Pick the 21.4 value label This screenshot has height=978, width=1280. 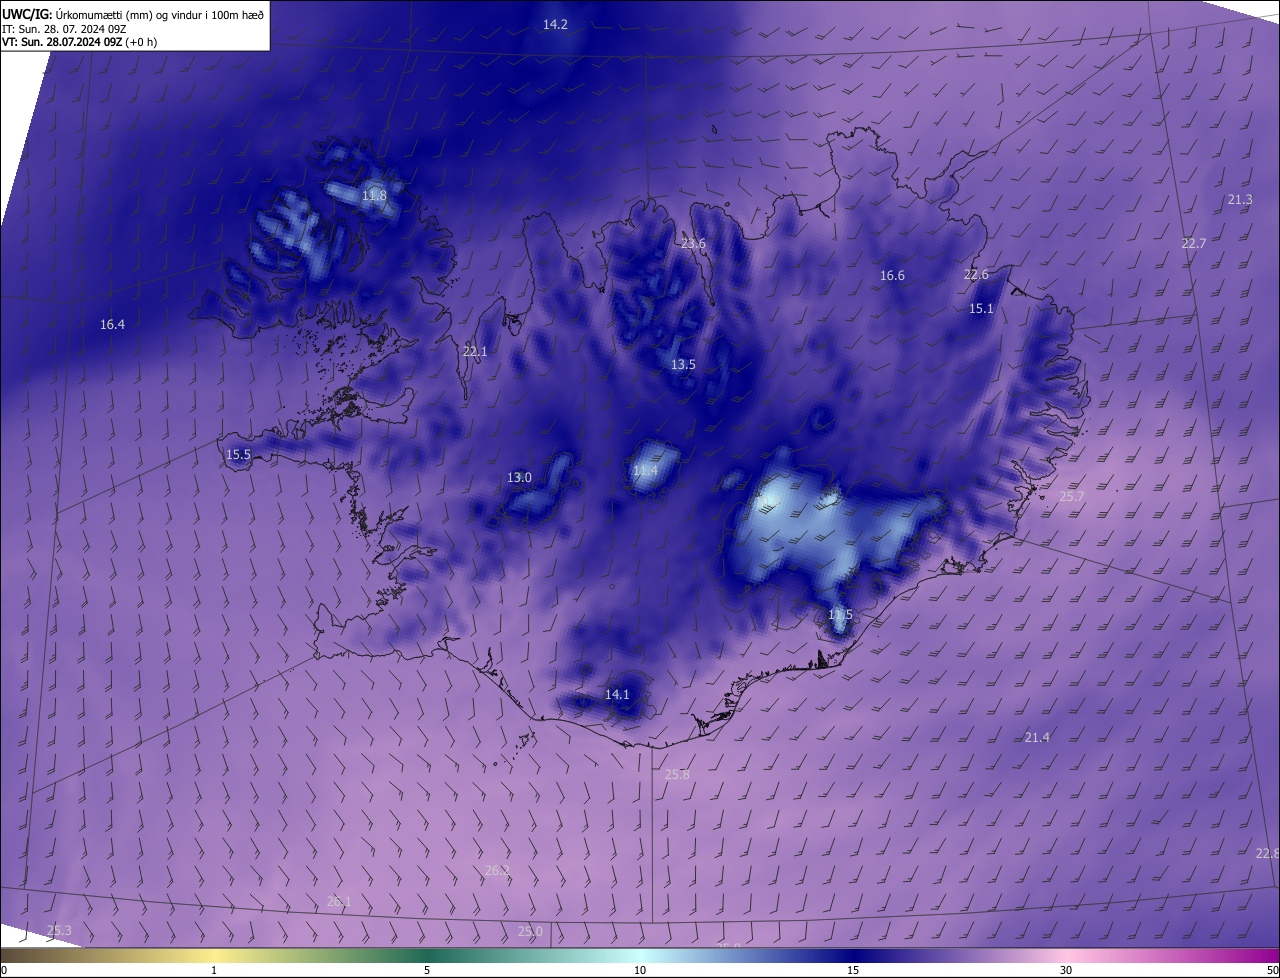[1037, 737]
